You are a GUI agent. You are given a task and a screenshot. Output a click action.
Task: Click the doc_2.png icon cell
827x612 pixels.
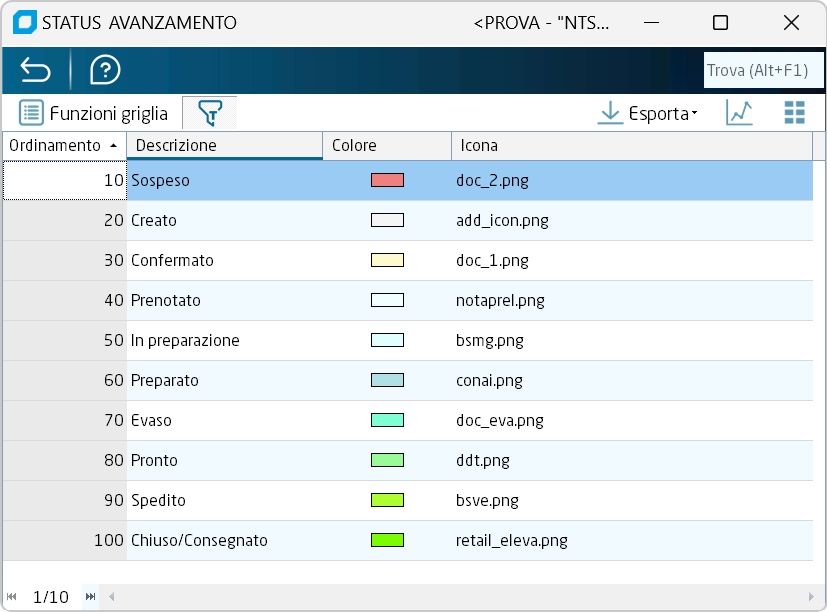(632, 180)
